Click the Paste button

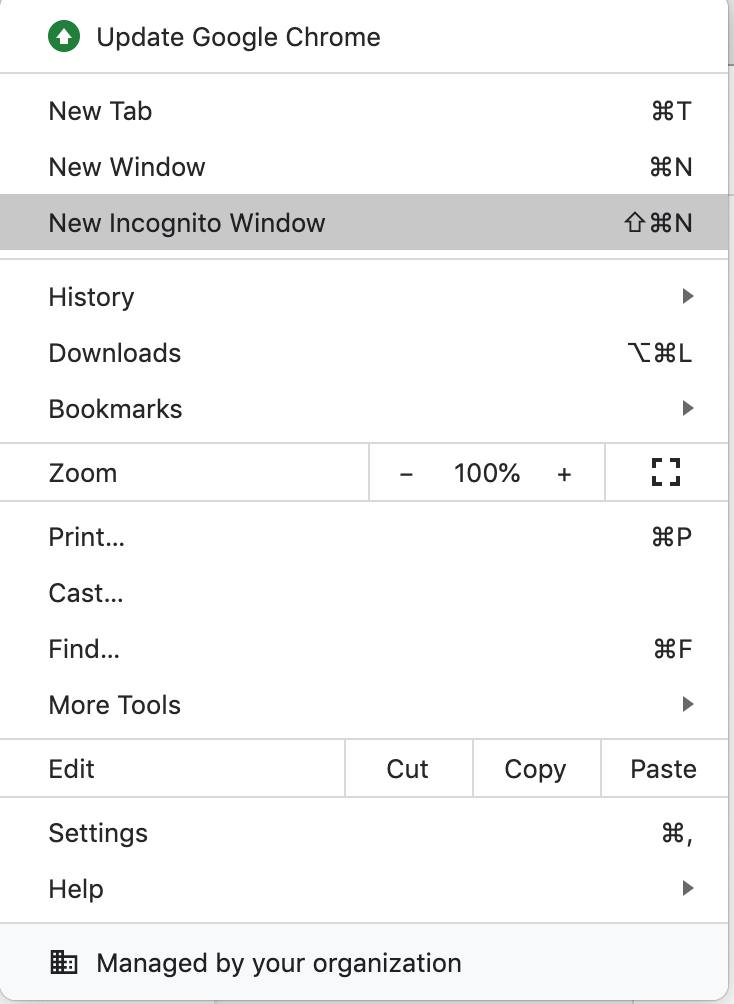664,769
